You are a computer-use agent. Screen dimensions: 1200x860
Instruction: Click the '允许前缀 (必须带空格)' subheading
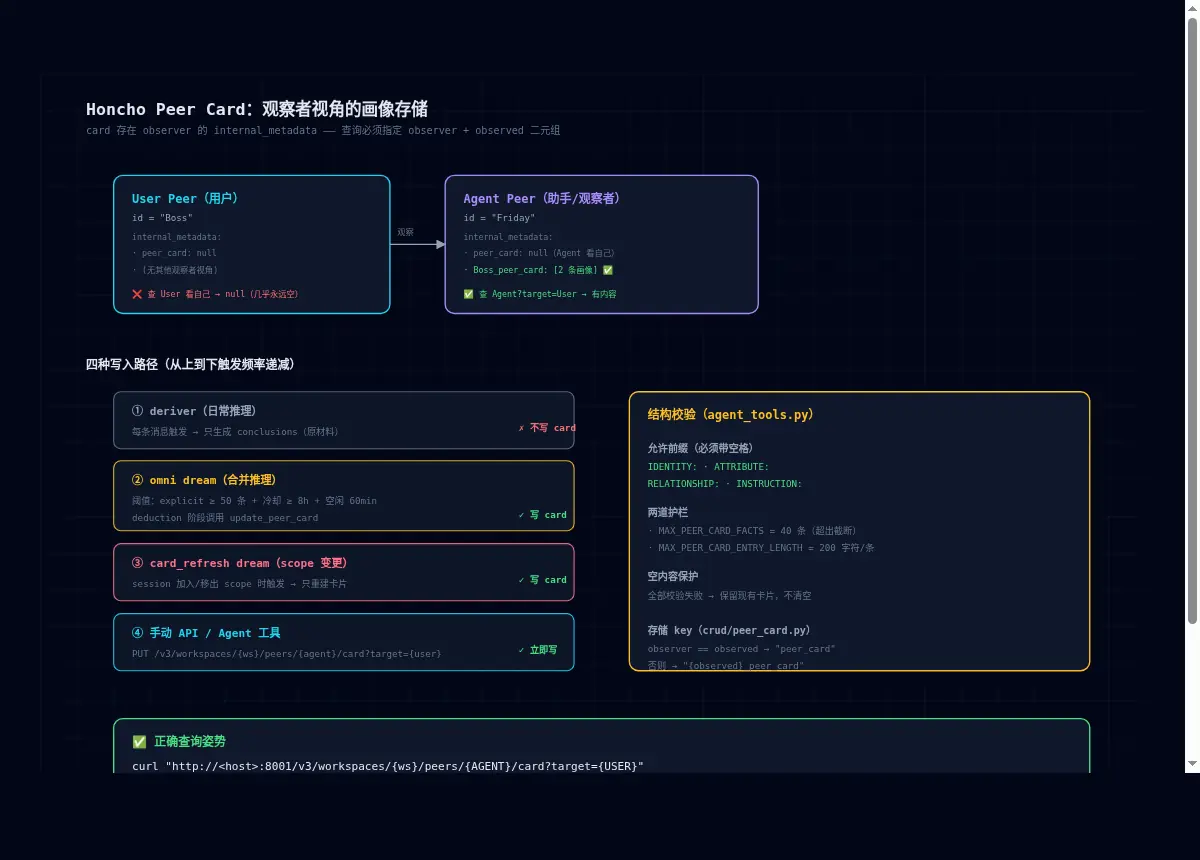[700, 448]
